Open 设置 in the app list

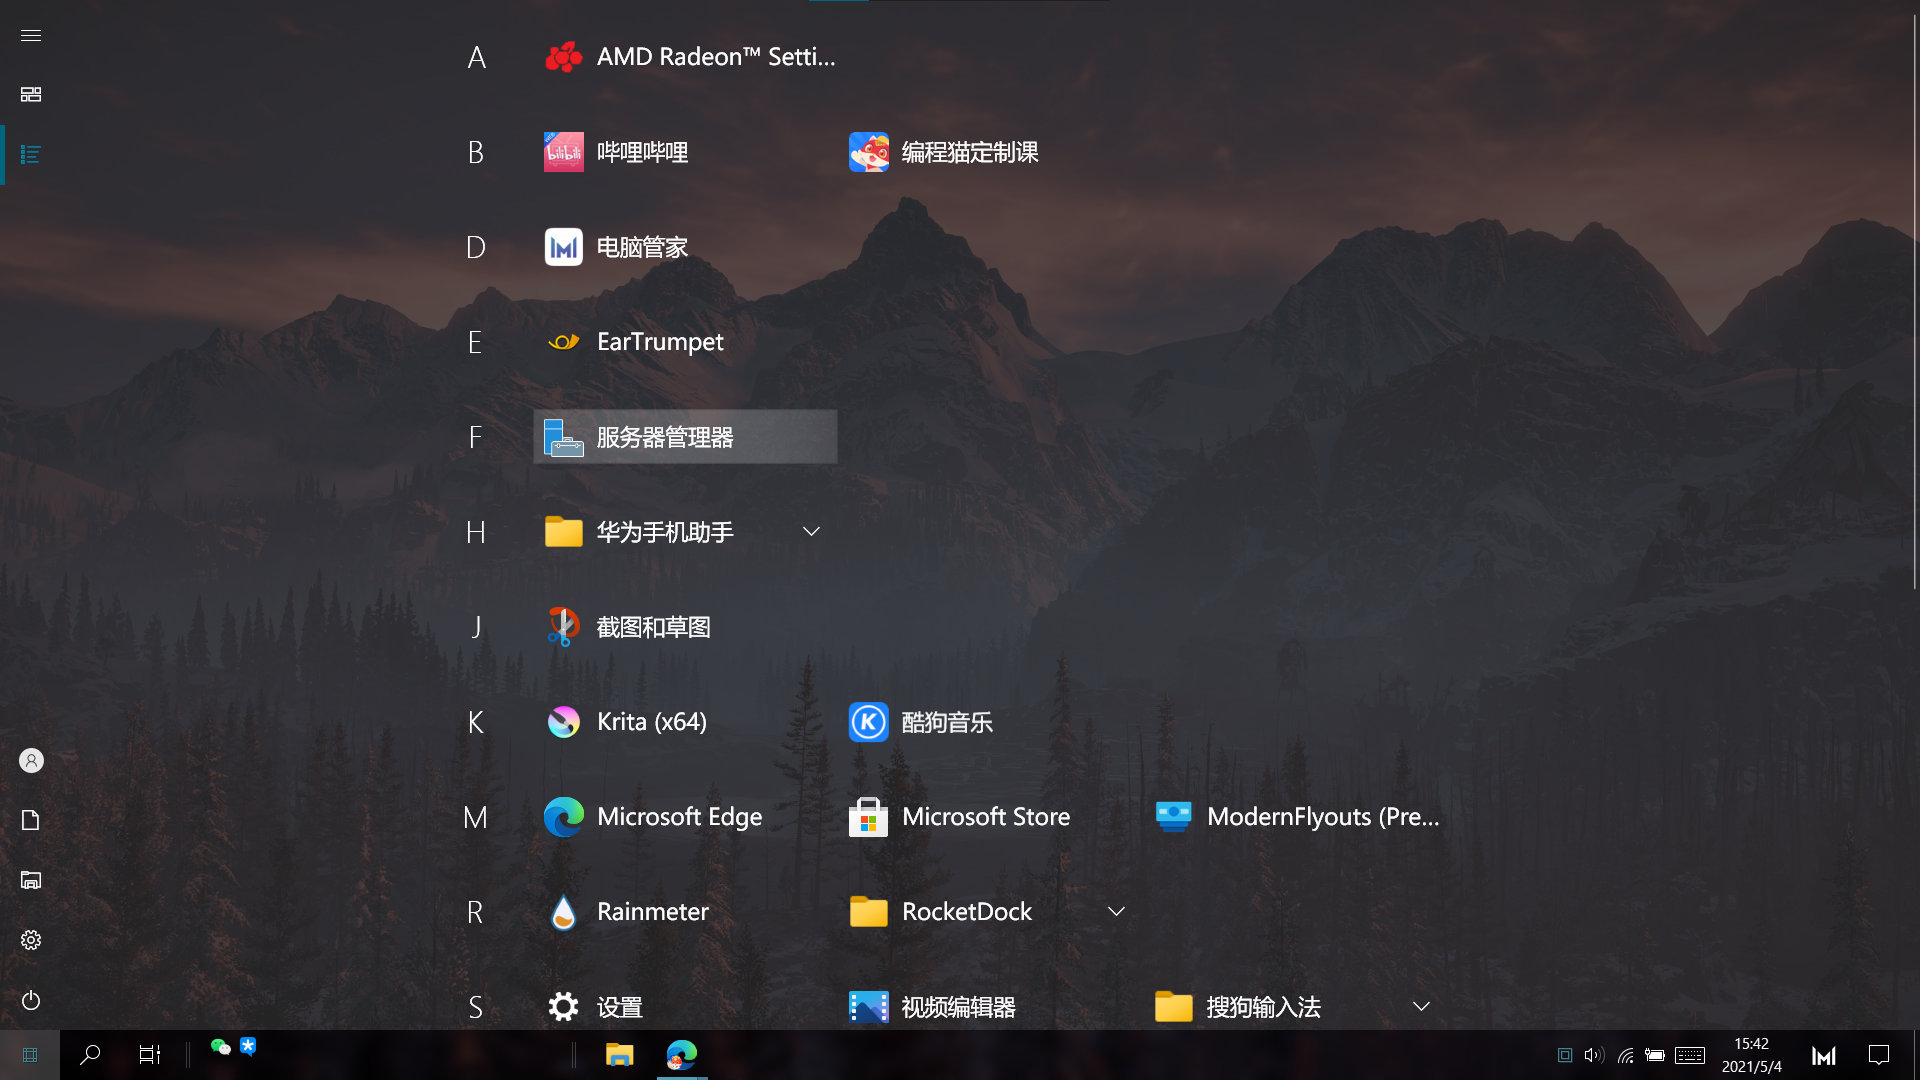point(686,1007)
